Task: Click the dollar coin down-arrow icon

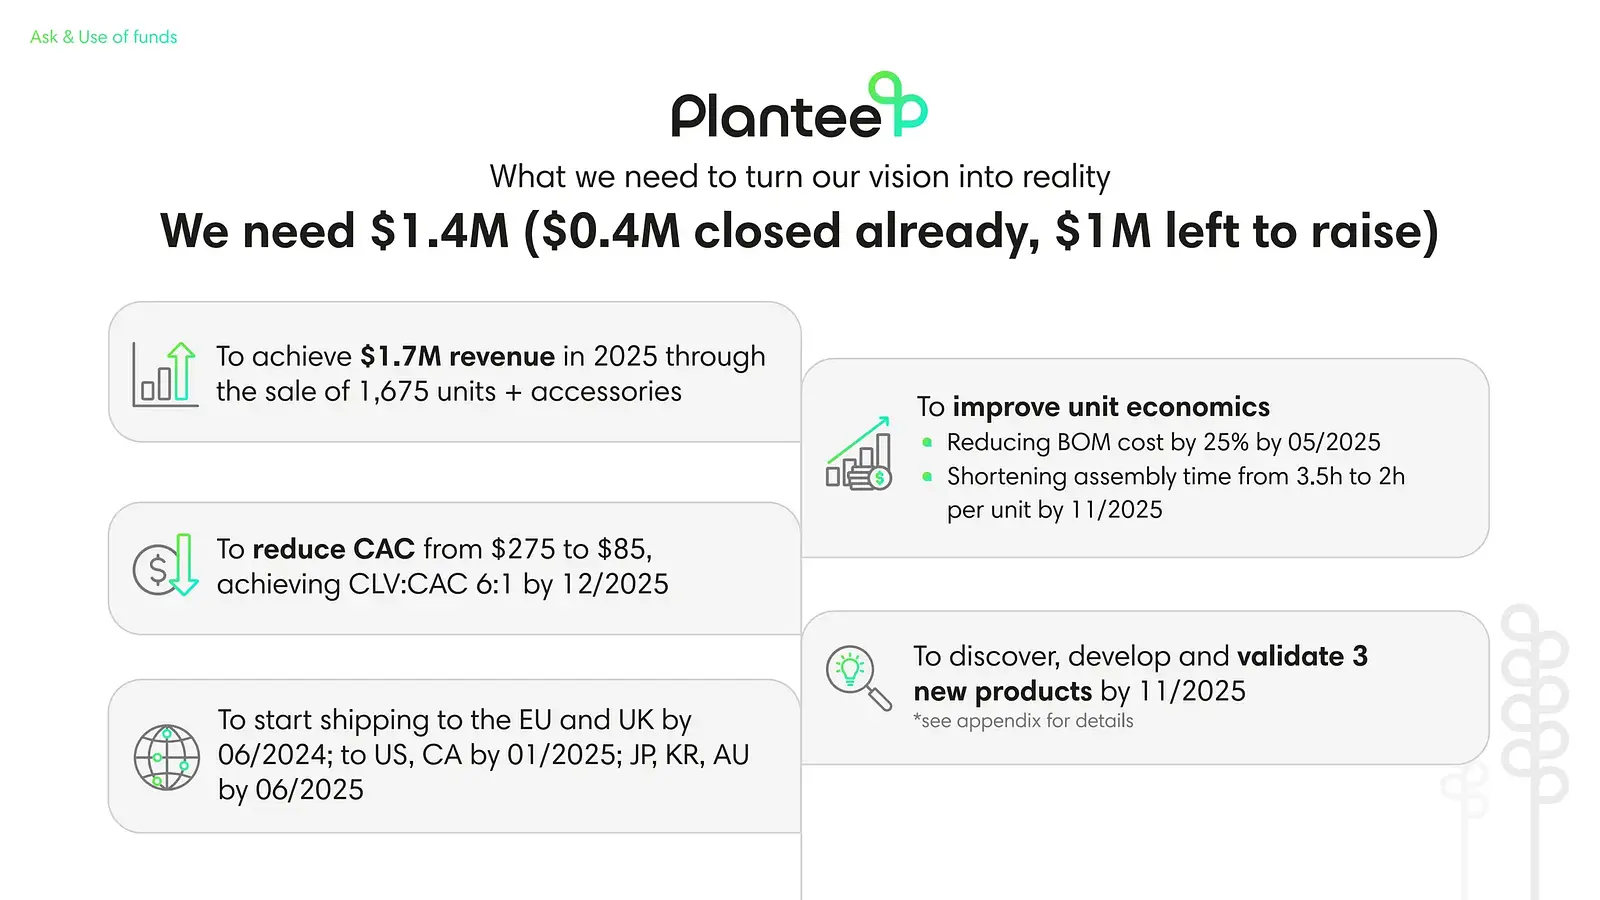Action: click(x=166, y=565)
